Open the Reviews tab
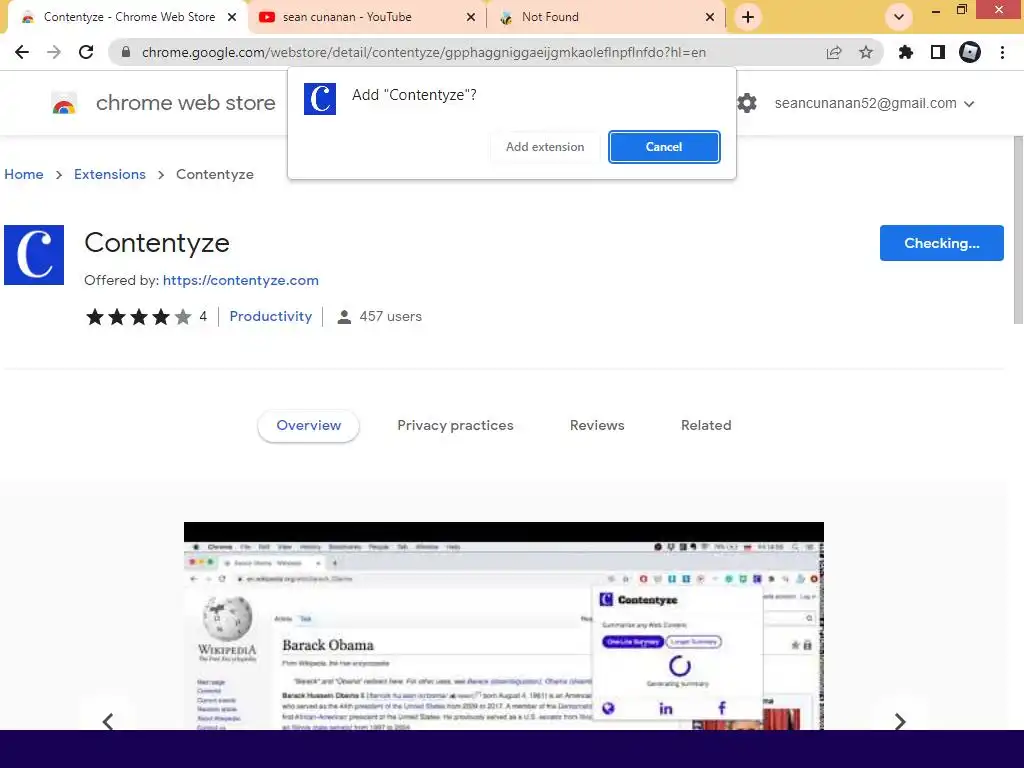Screen dimensions: 1024x768 point(597,426)
